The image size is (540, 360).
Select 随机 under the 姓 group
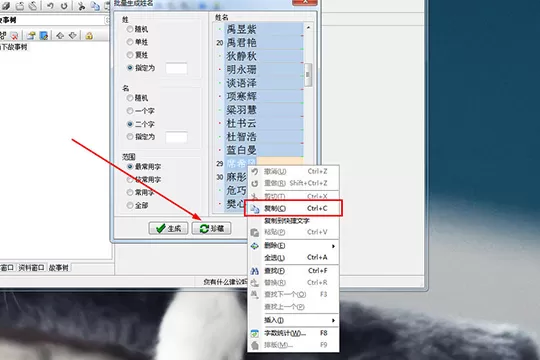(137, 29)
